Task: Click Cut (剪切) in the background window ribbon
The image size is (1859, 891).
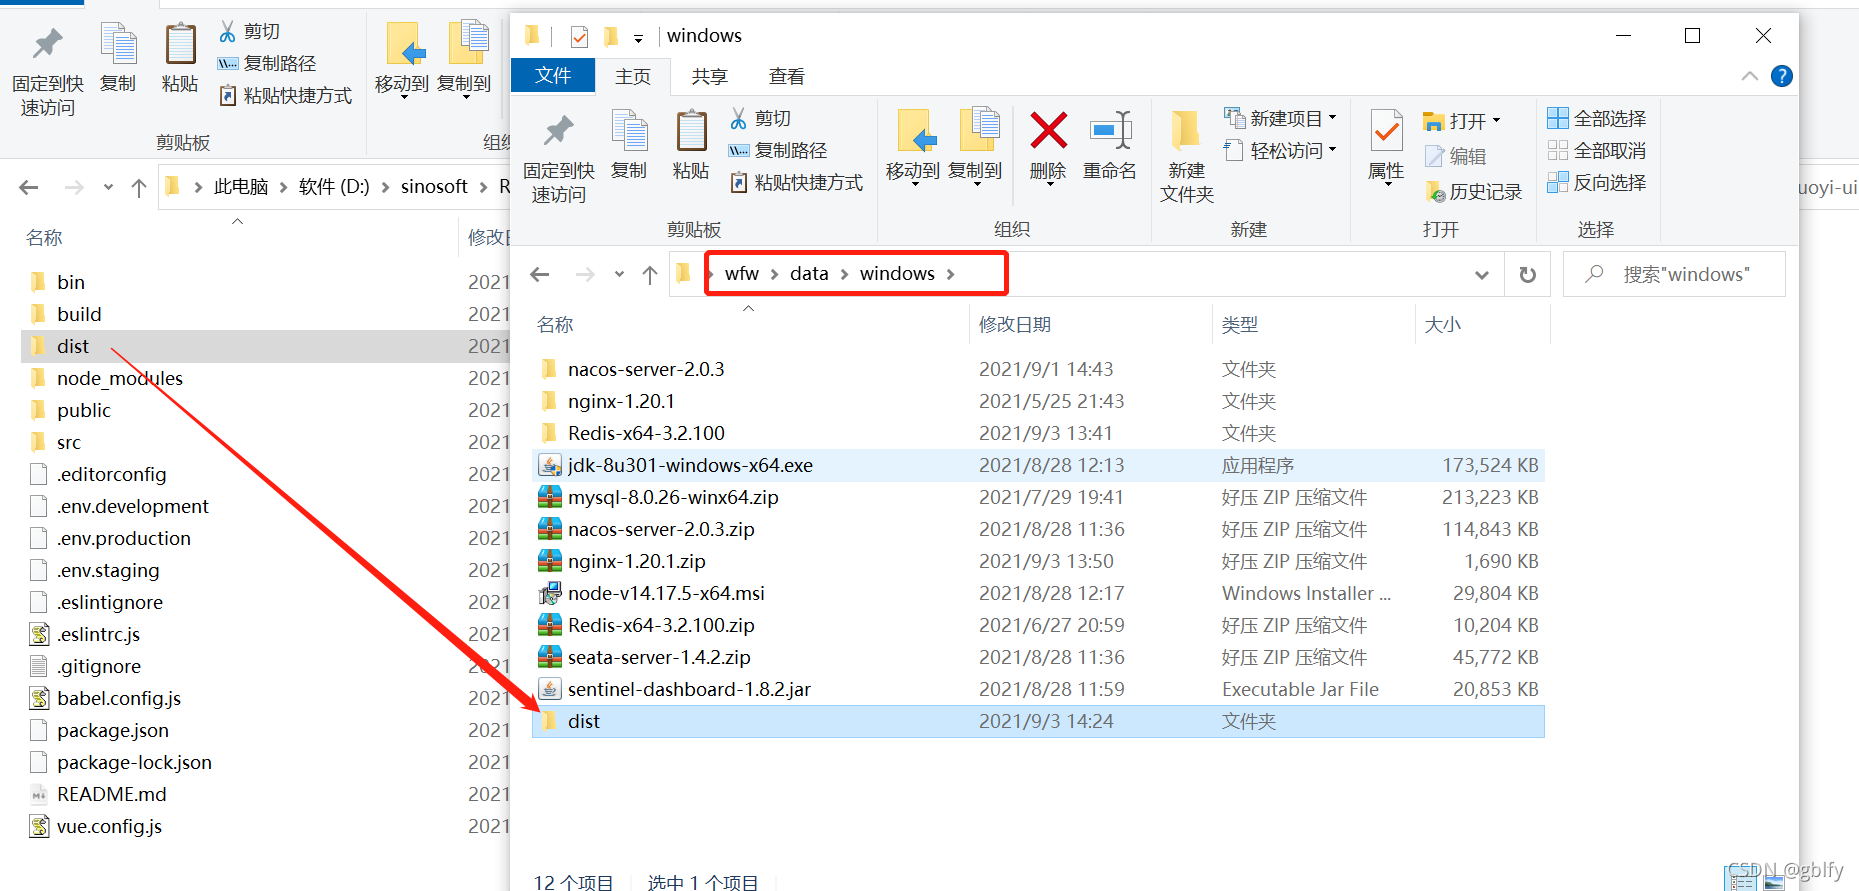Action: 250,31
